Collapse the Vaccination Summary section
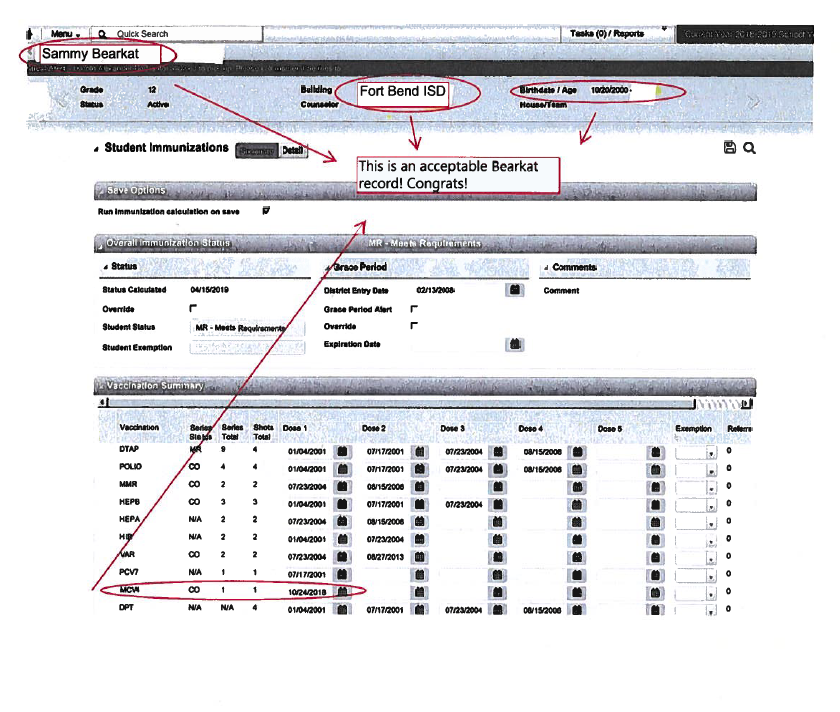This screenshot has height=712, width=840. [101, 386]
